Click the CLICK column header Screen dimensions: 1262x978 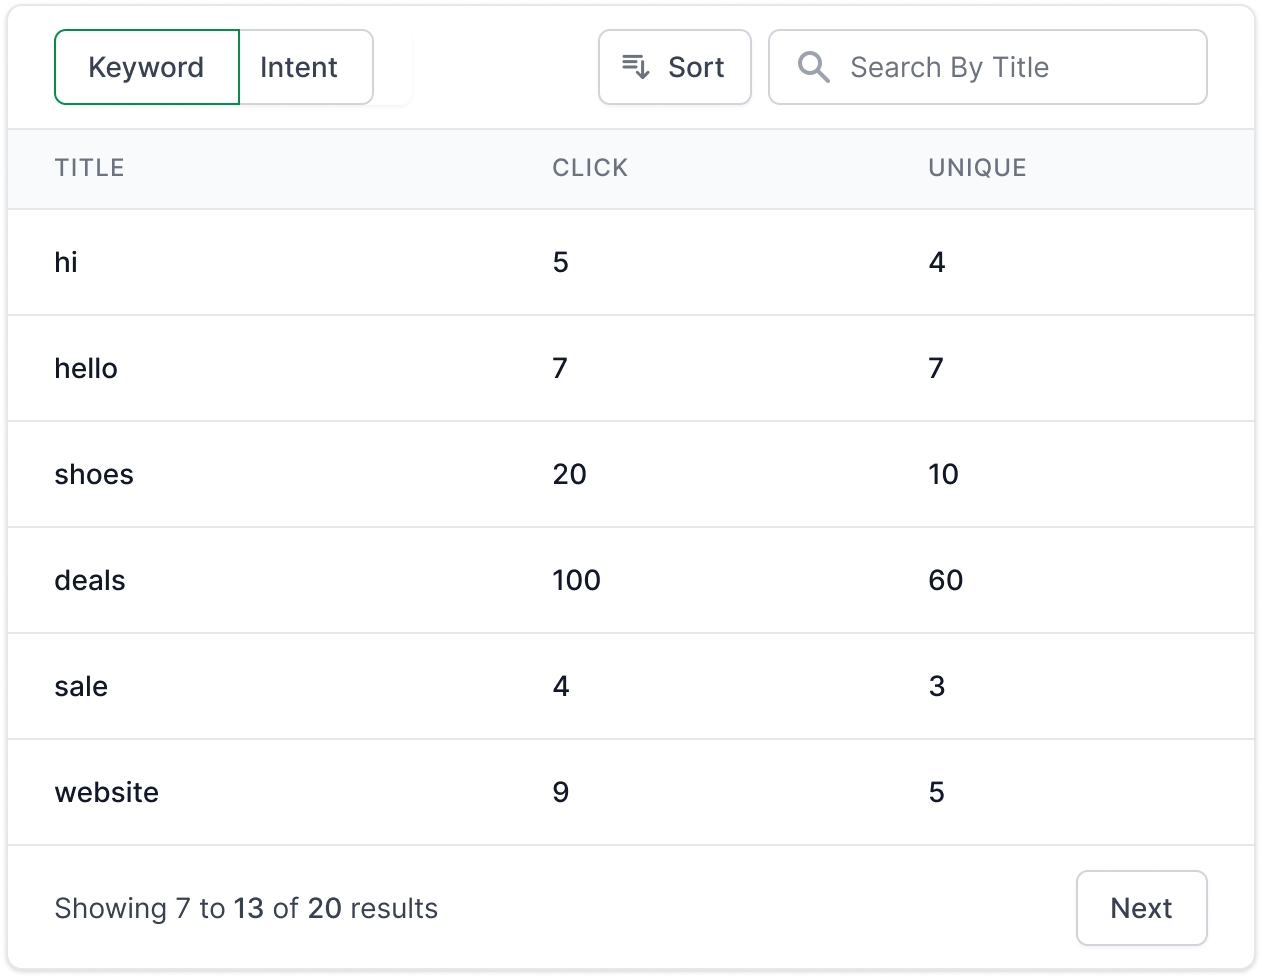(x=590, y=168)
